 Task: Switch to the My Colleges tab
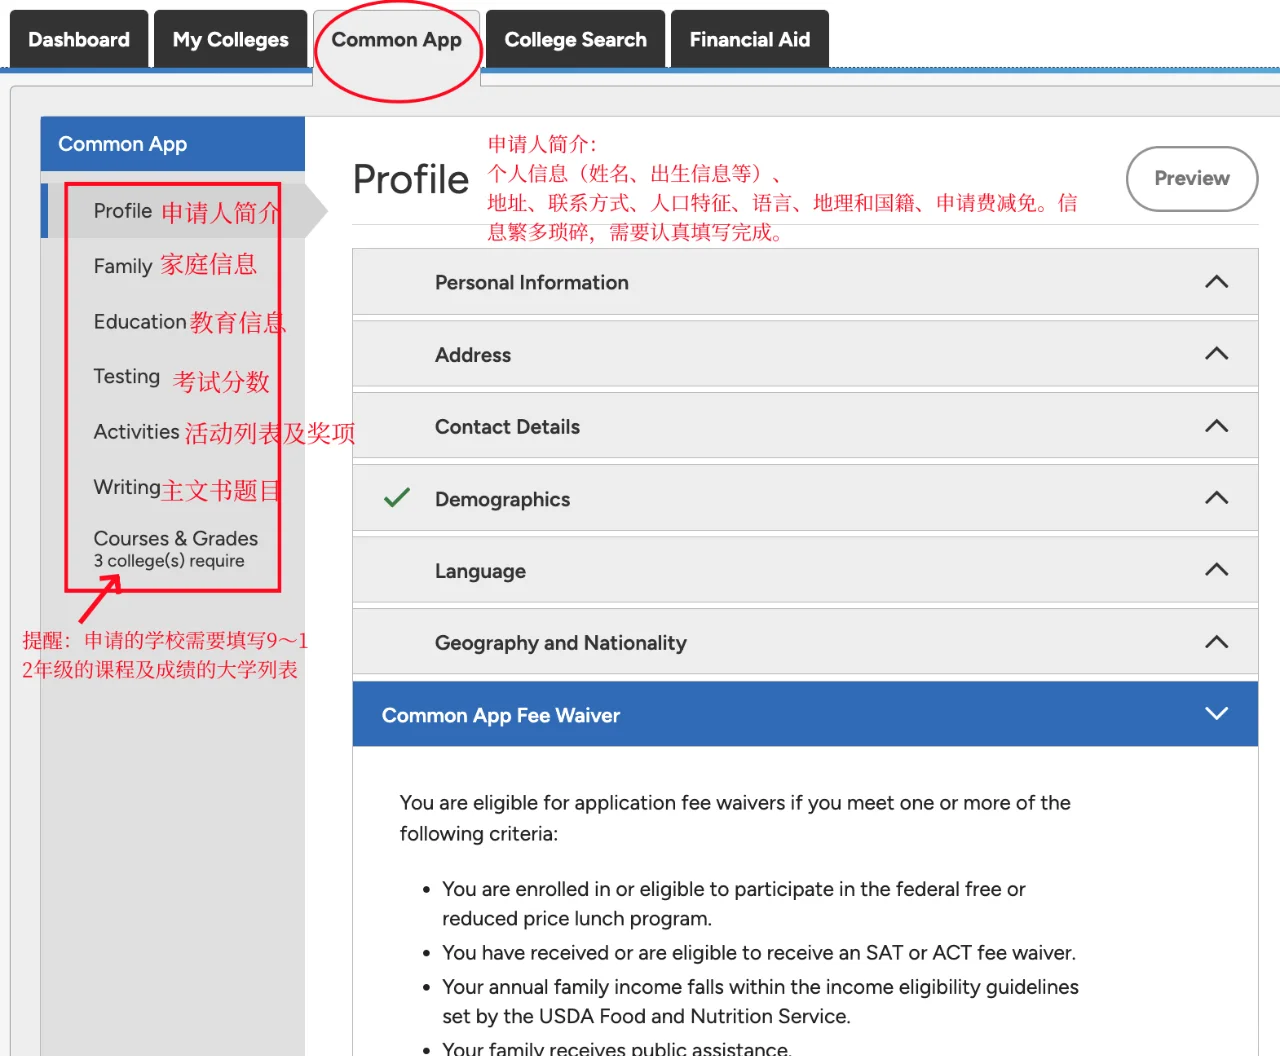[230, 39]
